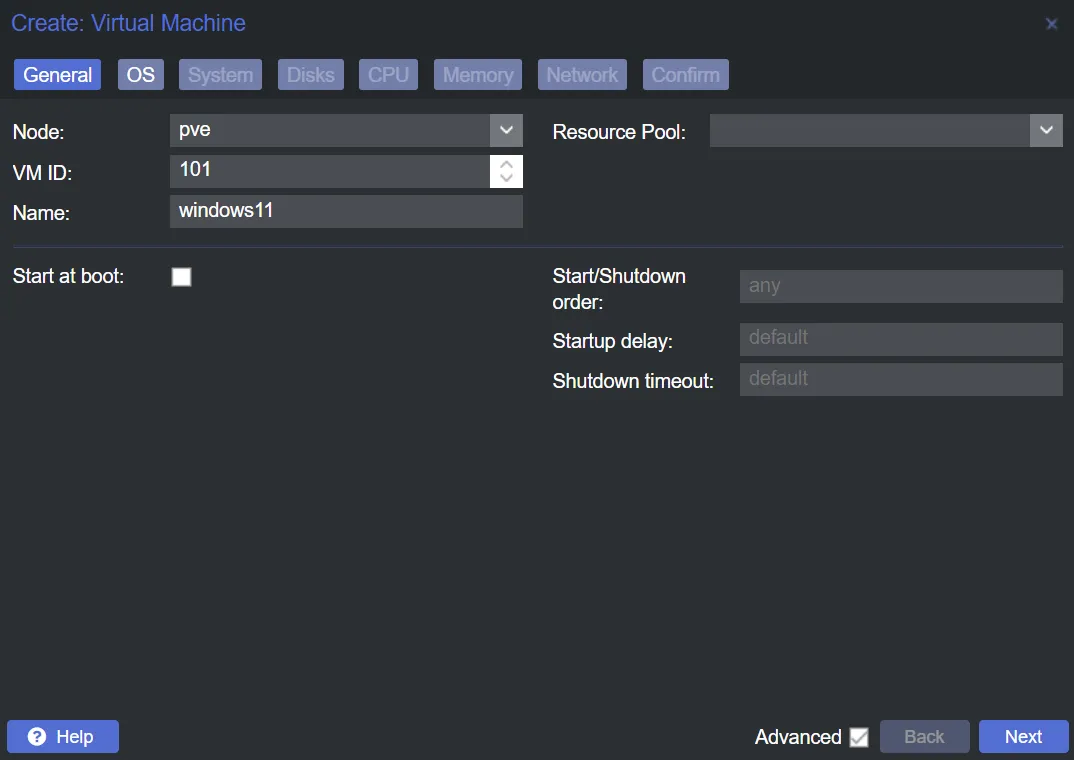Click the Name field containing windows11

(345, 211)
